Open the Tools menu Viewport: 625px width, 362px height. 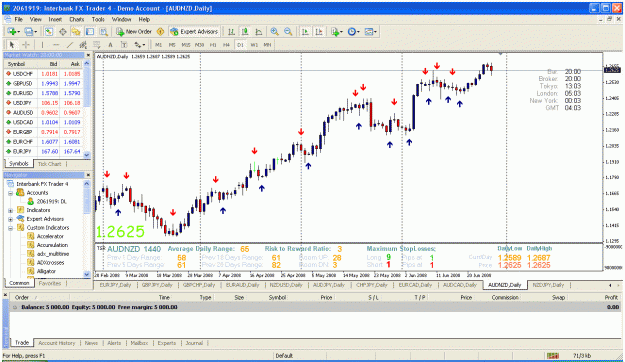tap(98, 19)
